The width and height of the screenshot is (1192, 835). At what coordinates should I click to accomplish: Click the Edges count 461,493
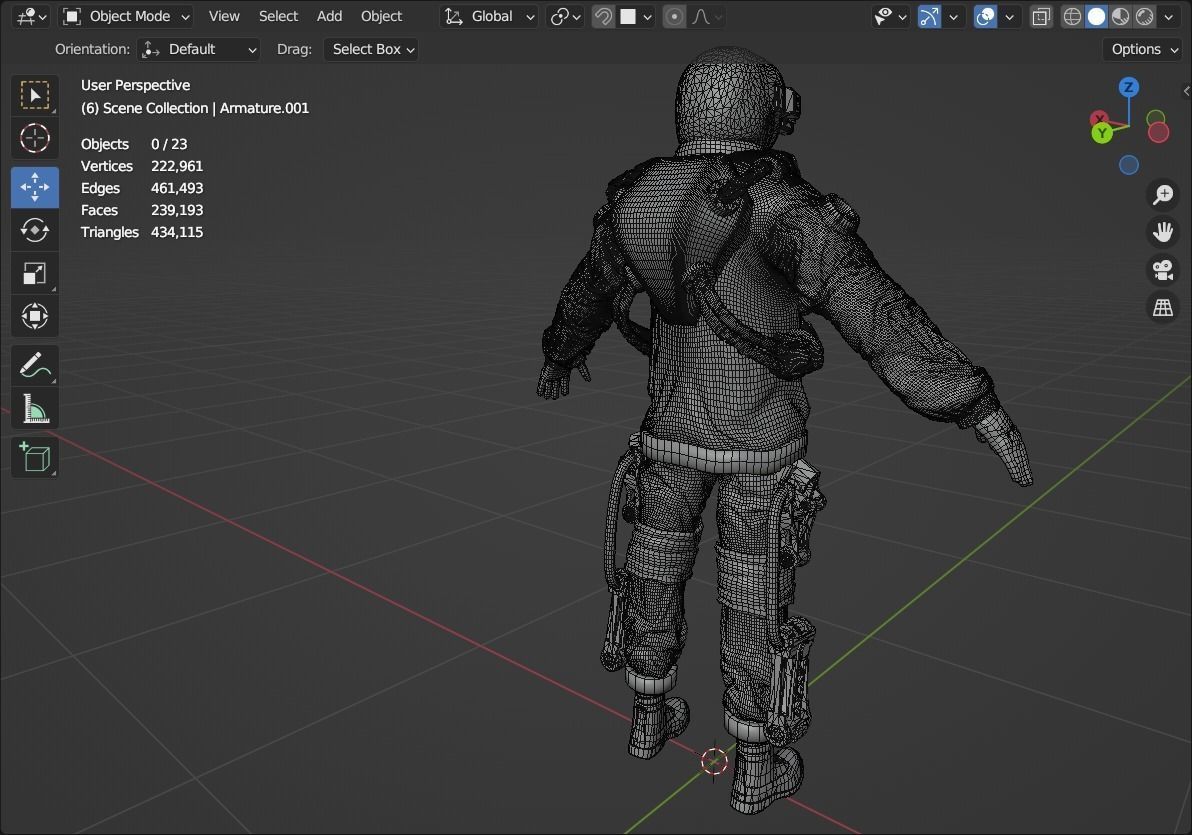[x=177, y=188]
